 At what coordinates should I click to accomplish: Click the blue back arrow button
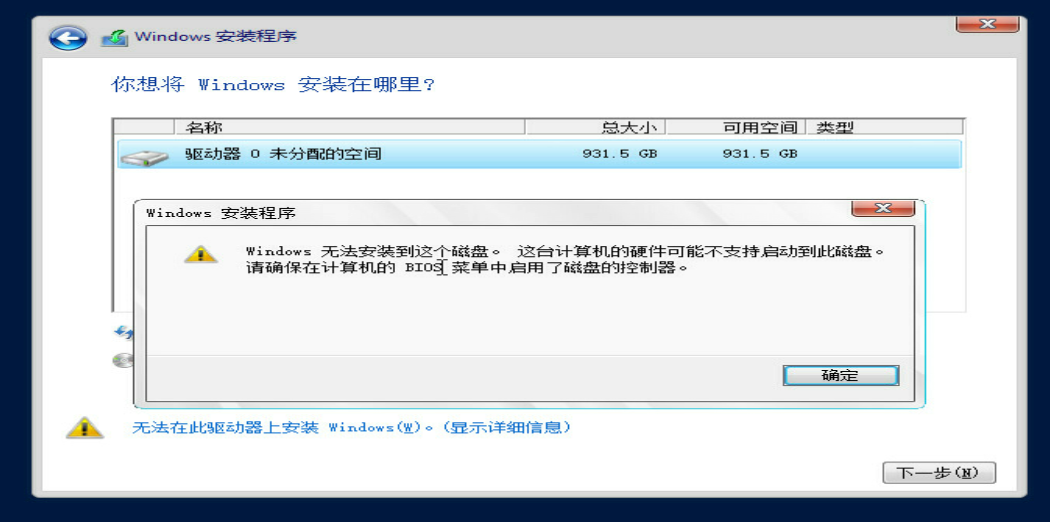coord(68,37)
